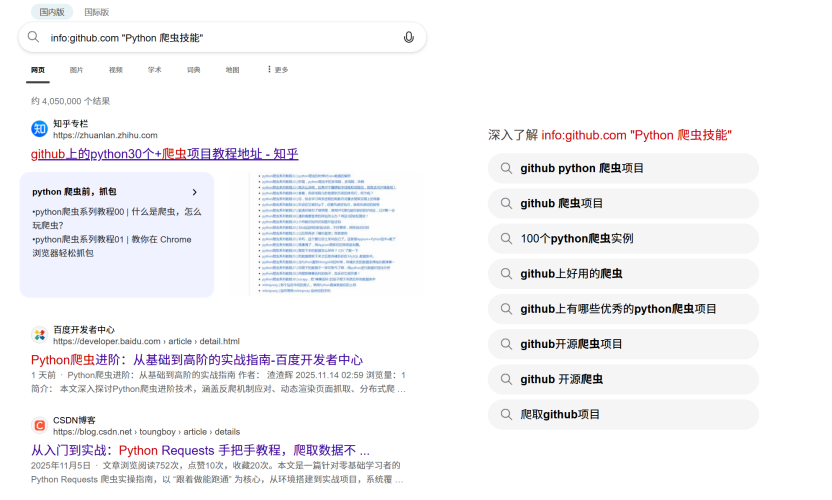Click magnifier icon beside 'github开源爬虫项目'
This screenshot has width=832, height=500.
tap(506, 344)
